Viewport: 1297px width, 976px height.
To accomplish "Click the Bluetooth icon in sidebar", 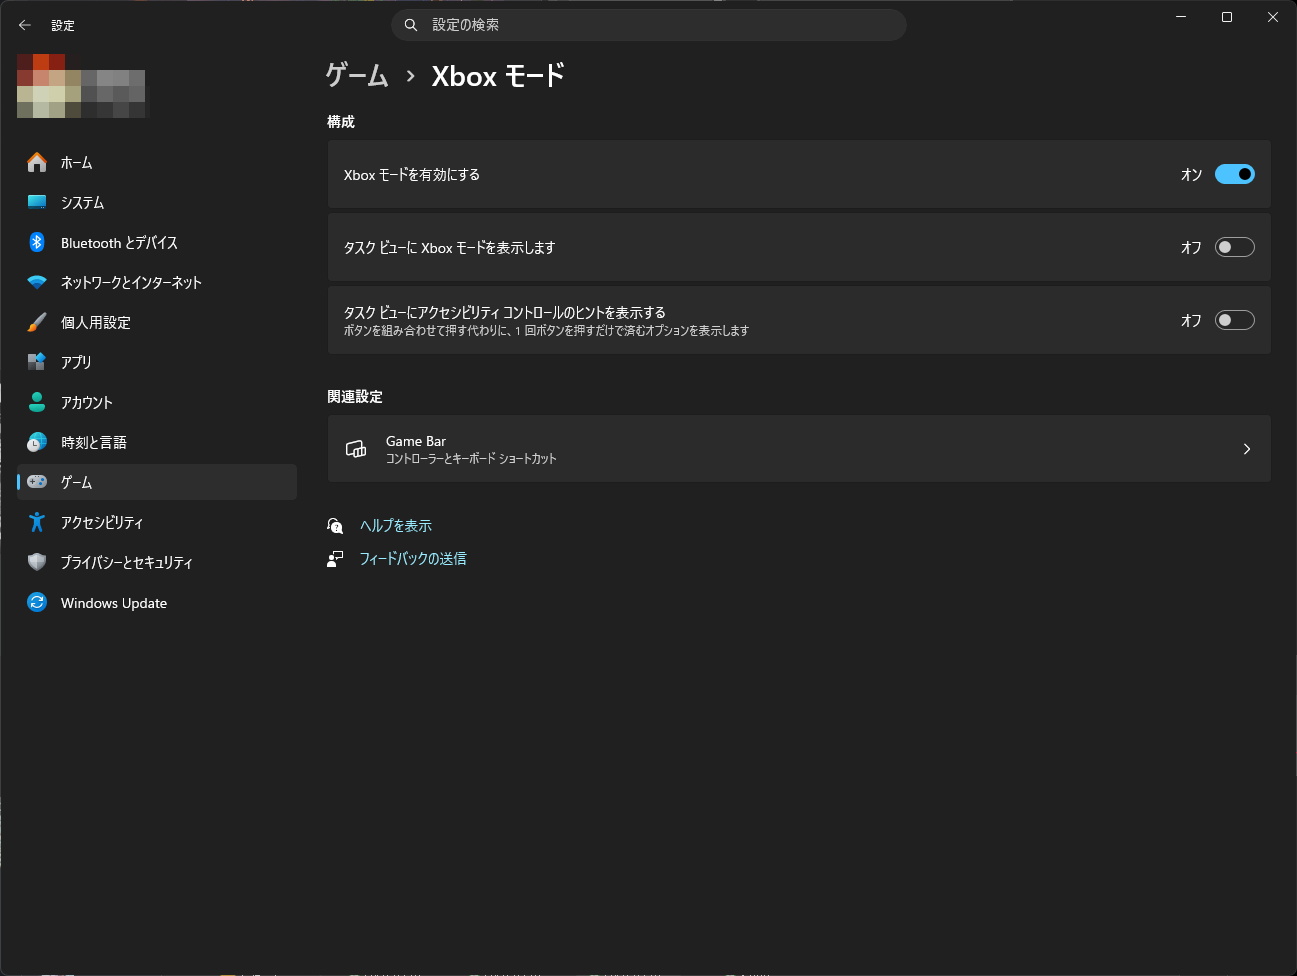I will point(37,242).
